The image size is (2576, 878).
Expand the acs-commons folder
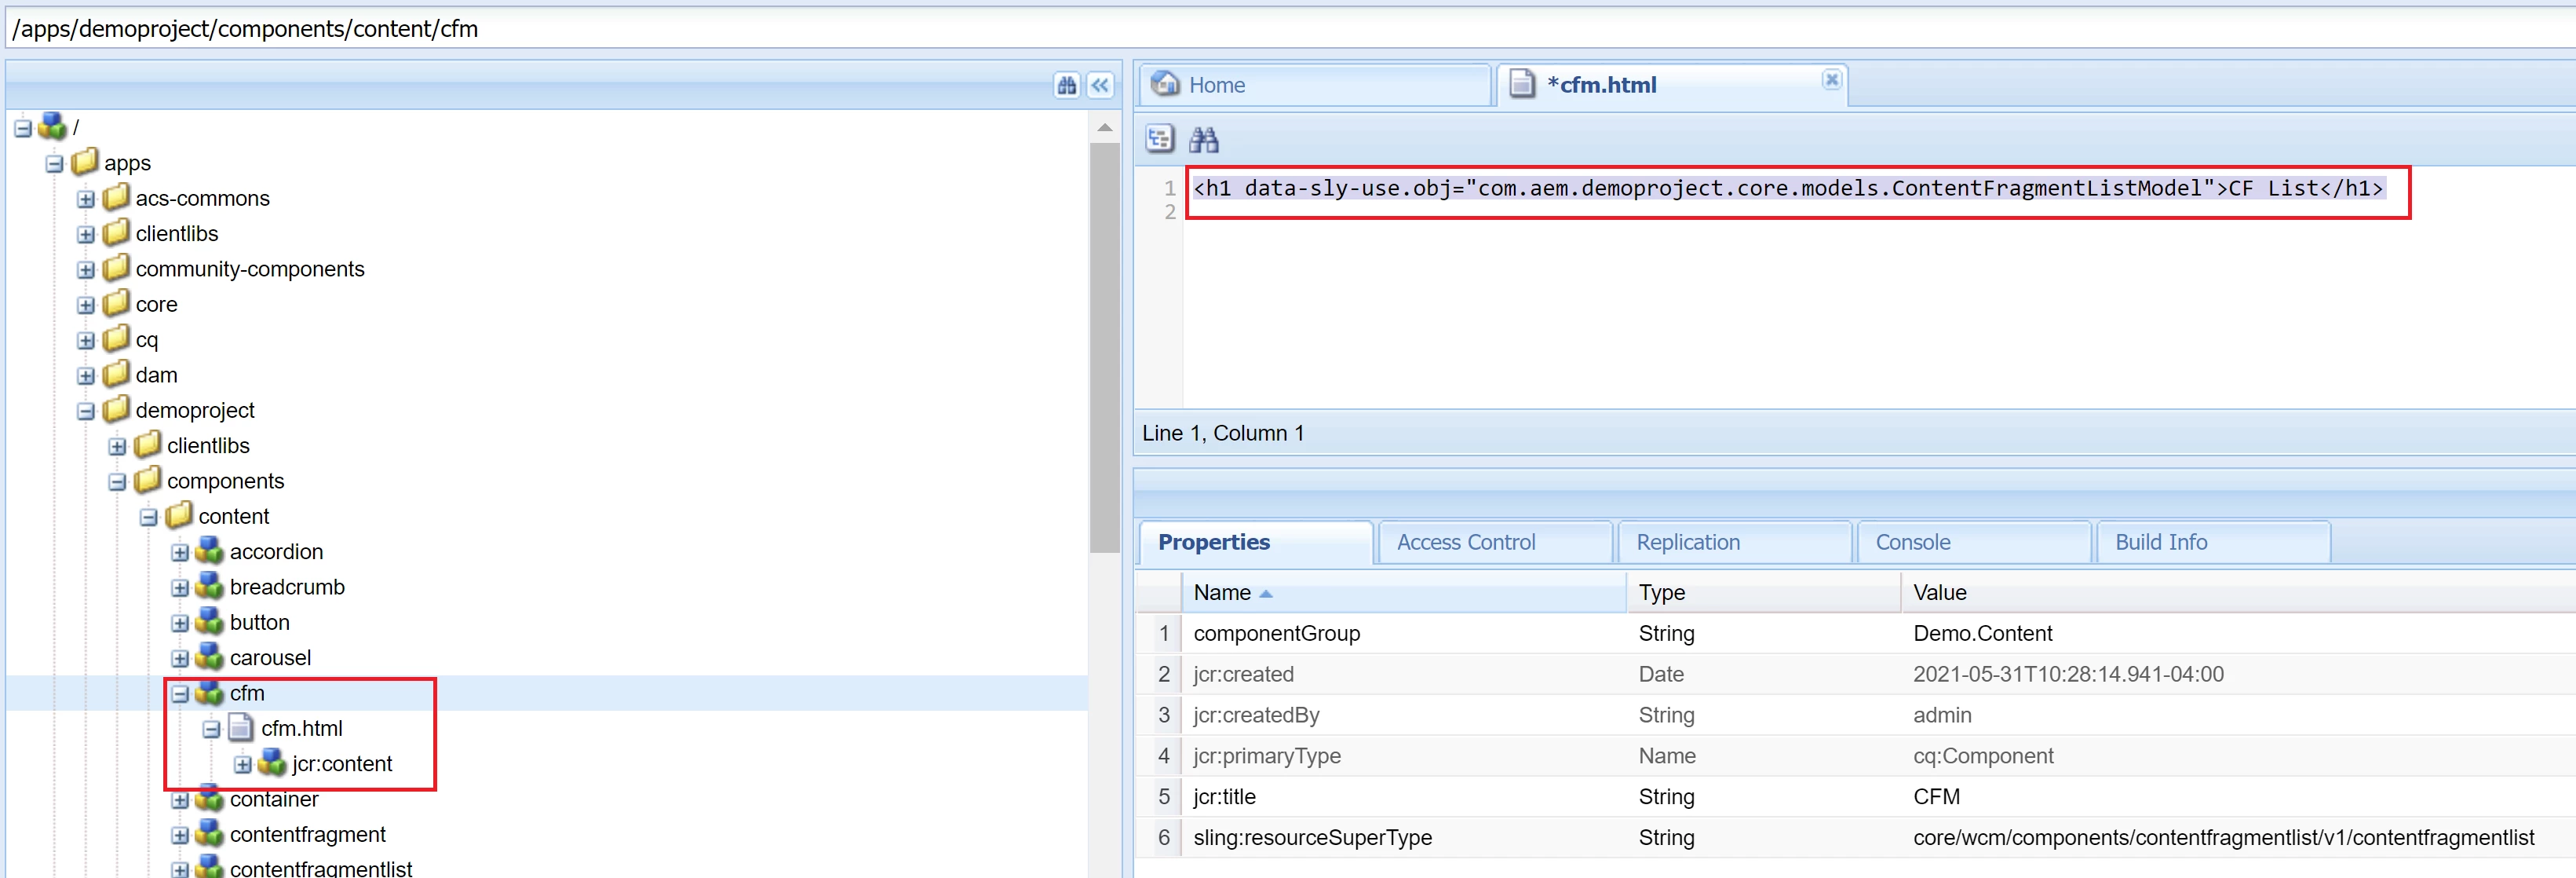(86, 199)
